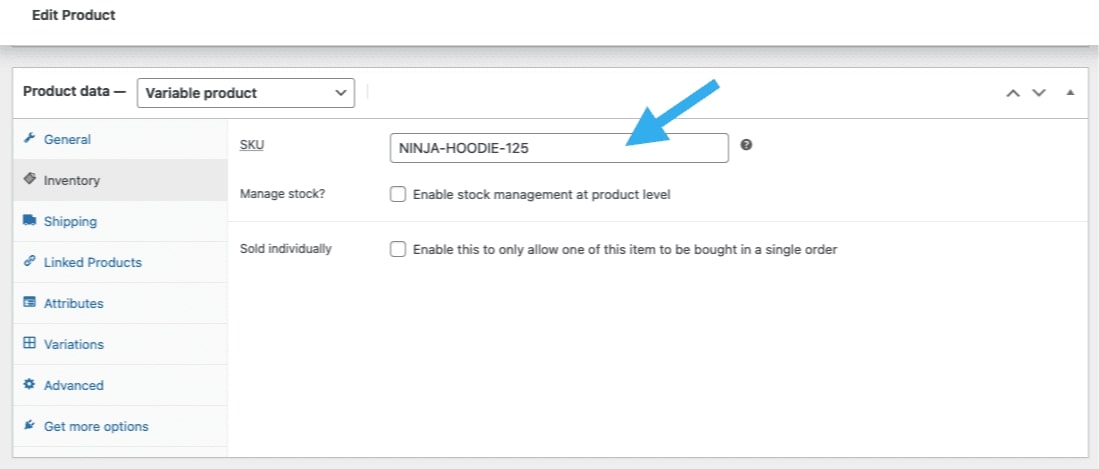Click the Get more options plug icon
This screenshot has height=469, width=1099.
point(29,425)
